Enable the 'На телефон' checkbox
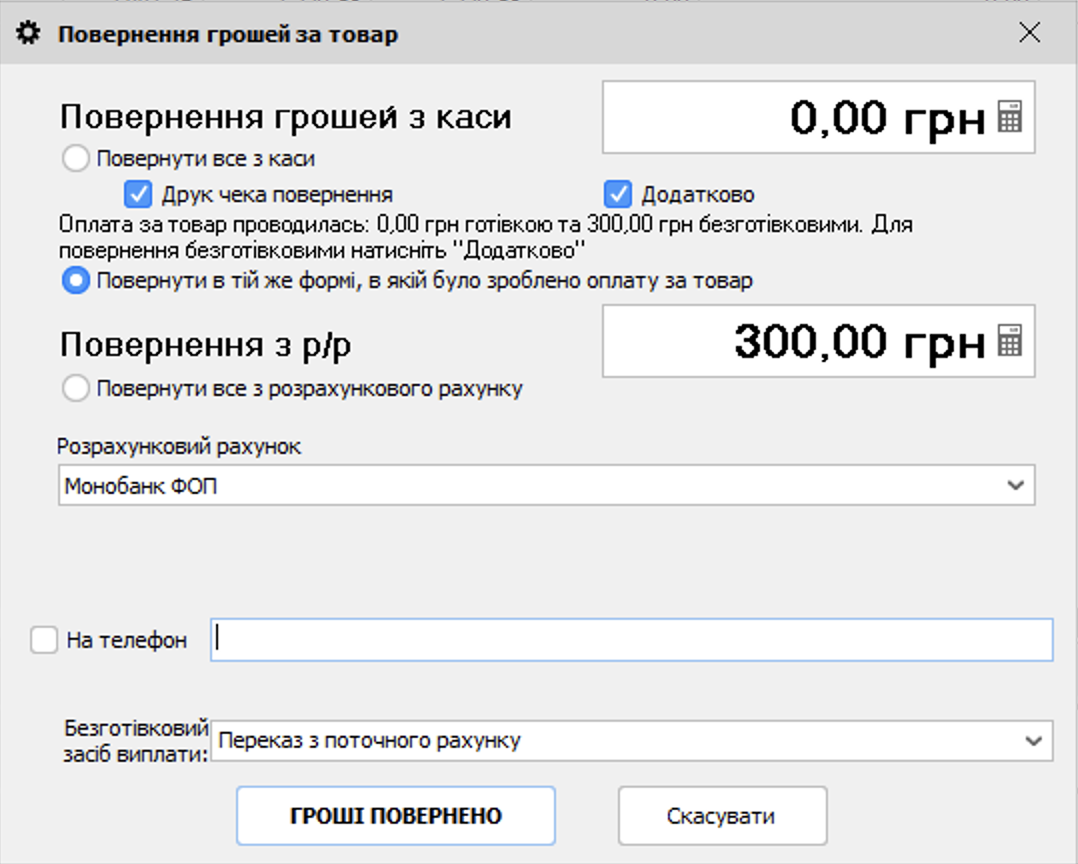Image resolution: width=1078 pixels, height=864 pixels. (x=44, y=640)
